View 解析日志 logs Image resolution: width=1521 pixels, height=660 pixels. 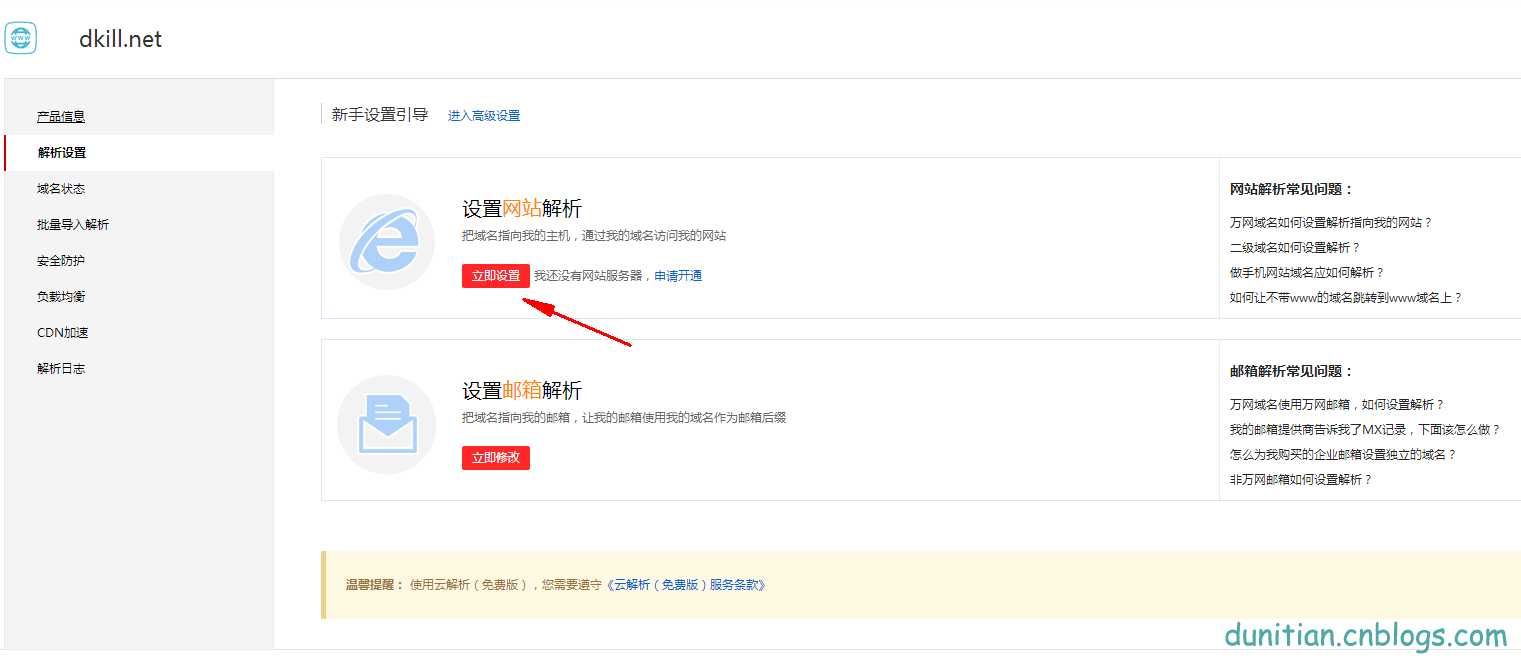point(62,368)
